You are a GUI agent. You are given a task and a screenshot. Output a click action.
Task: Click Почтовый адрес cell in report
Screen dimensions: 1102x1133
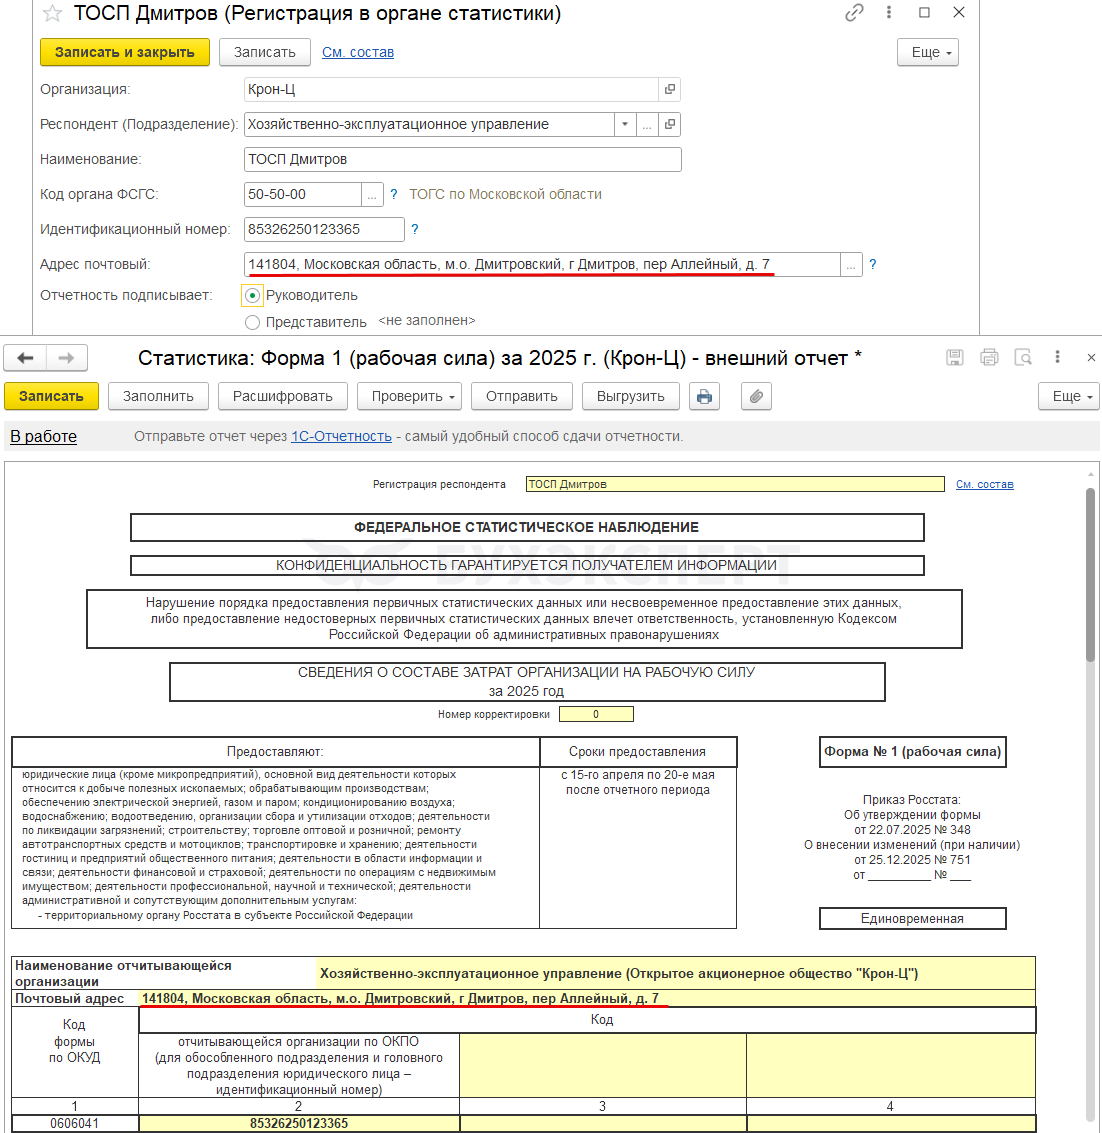pos(587,999)
